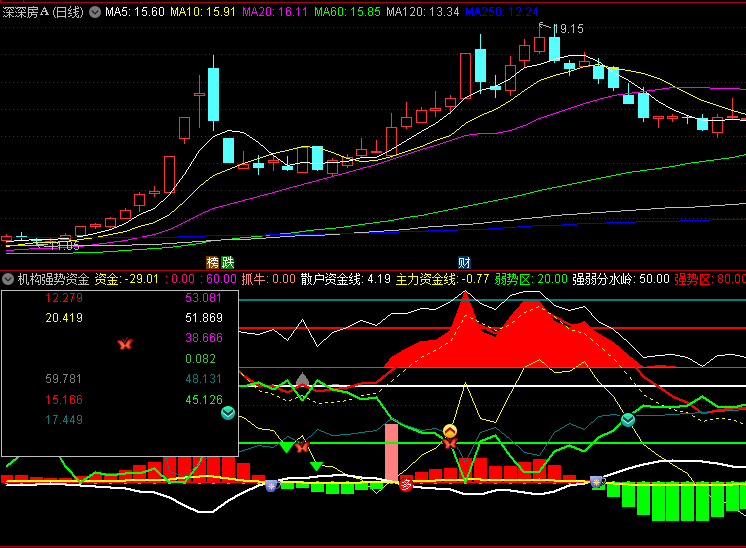The image size is (746, 548).
Task: Click the red butterfly icon inside the data panel
Action: click(x=125, y=343)
